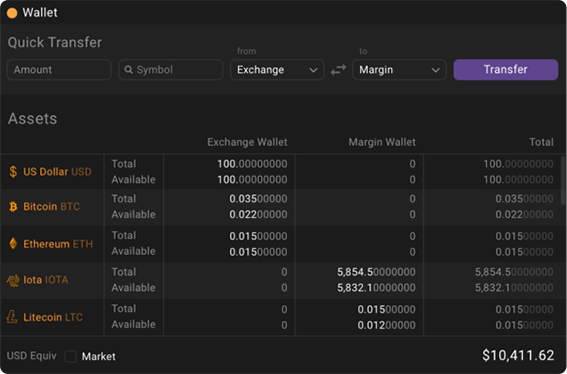Viewport: 567px width, 374px height.
Task: Click the Litecoin LTC coin icon
Action: click(x=12, y=317)
